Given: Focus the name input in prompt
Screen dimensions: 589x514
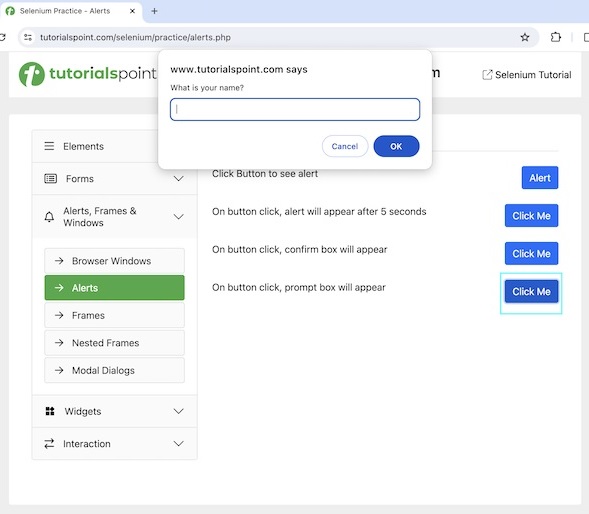Looking at the screenshot, I should (x=295, y=109).
